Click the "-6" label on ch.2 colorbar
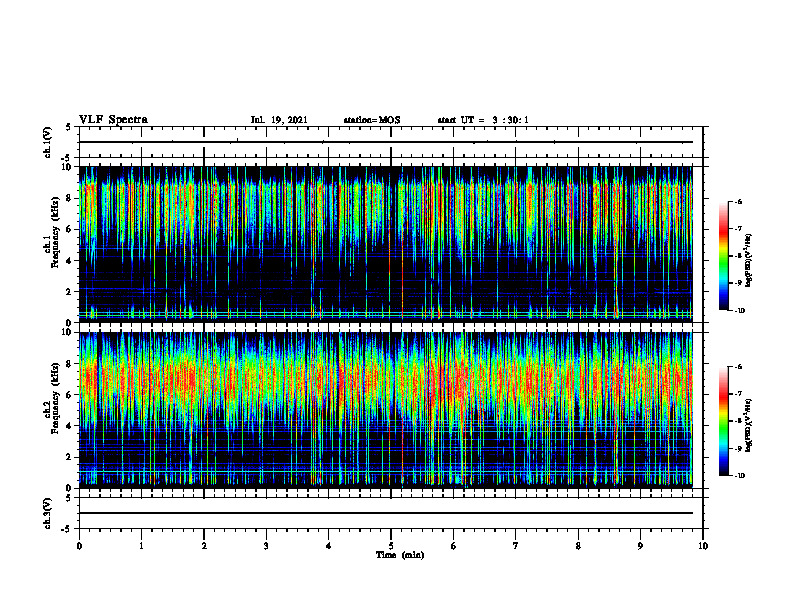 click(738, 367)
